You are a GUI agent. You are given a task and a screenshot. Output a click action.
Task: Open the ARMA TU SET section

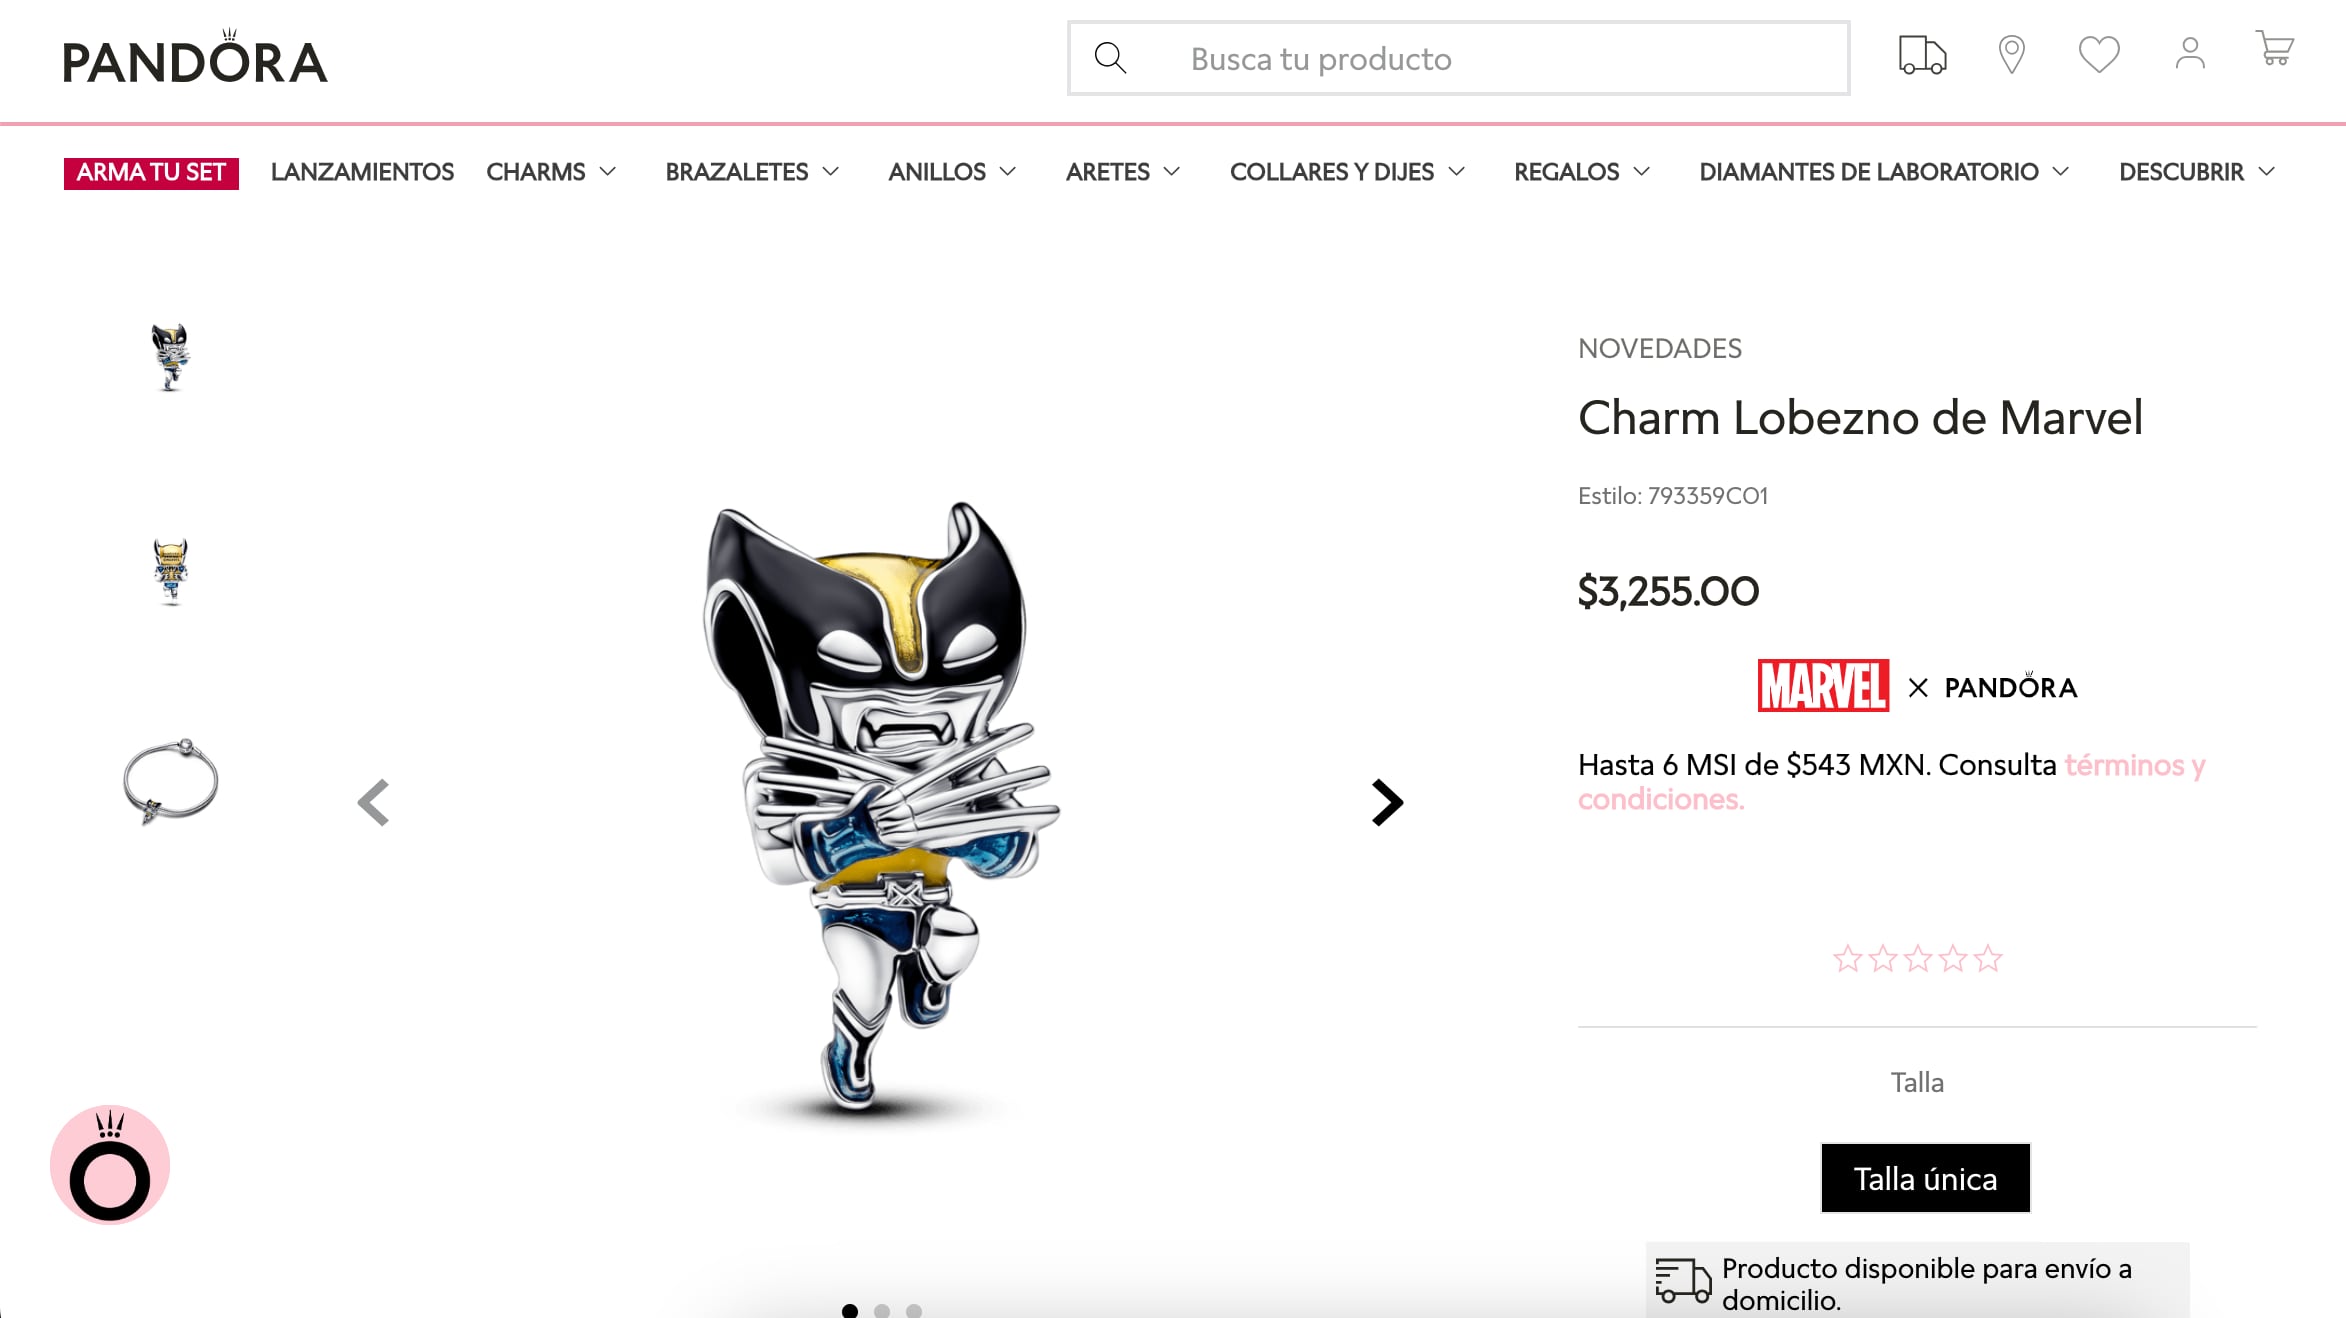pos(151,171)
